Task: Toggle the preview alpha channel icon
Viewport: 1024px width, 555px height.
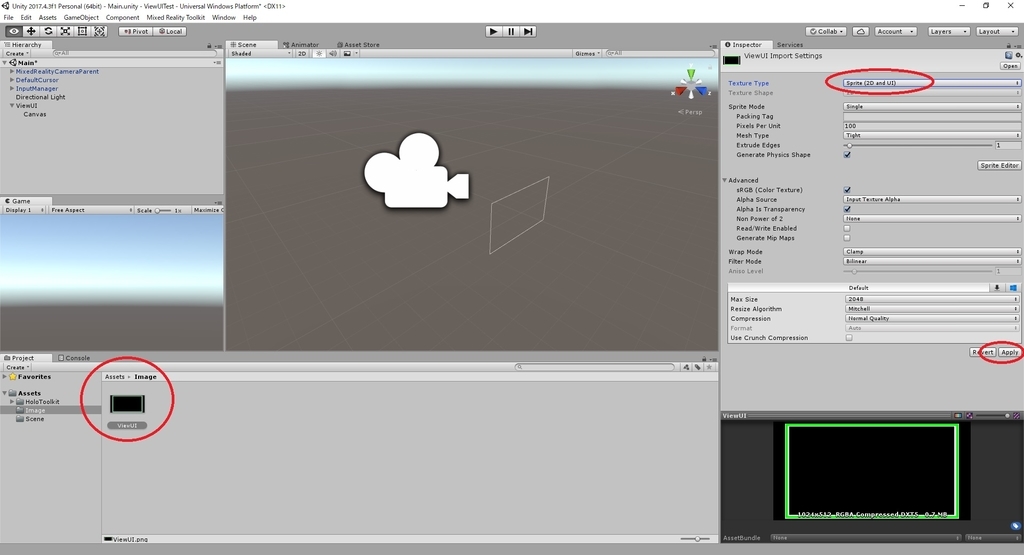Action: click(x=969, y=415)
